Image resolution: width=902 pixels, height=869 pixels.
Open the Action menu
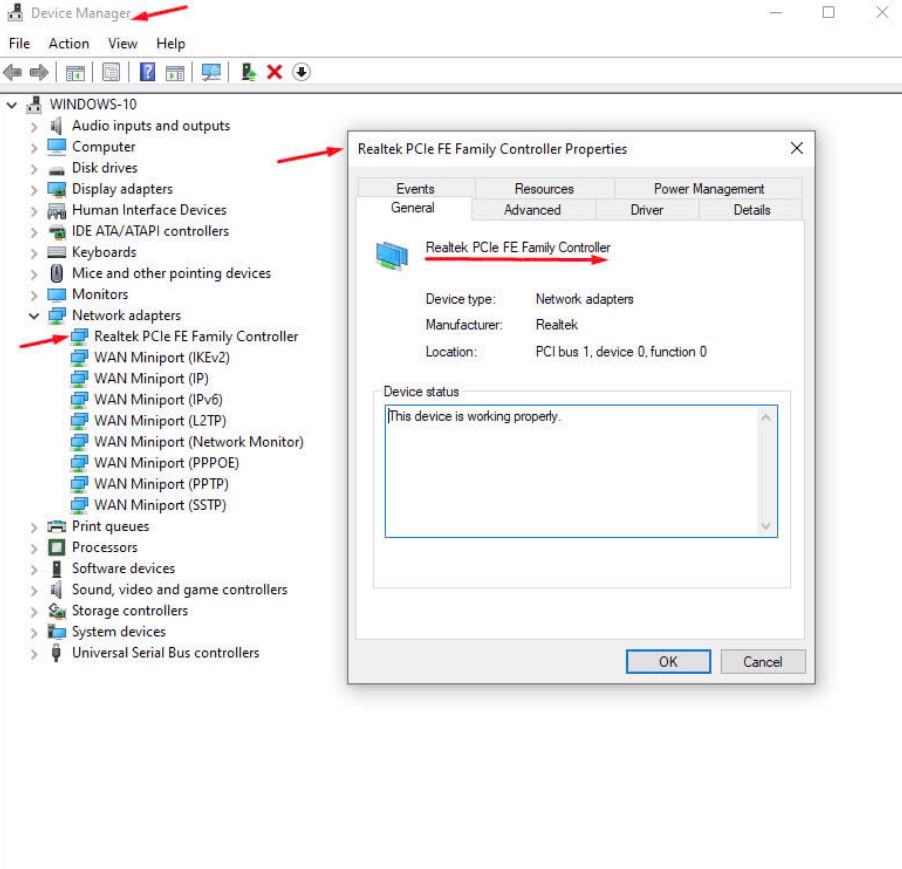tap(69, 44)
